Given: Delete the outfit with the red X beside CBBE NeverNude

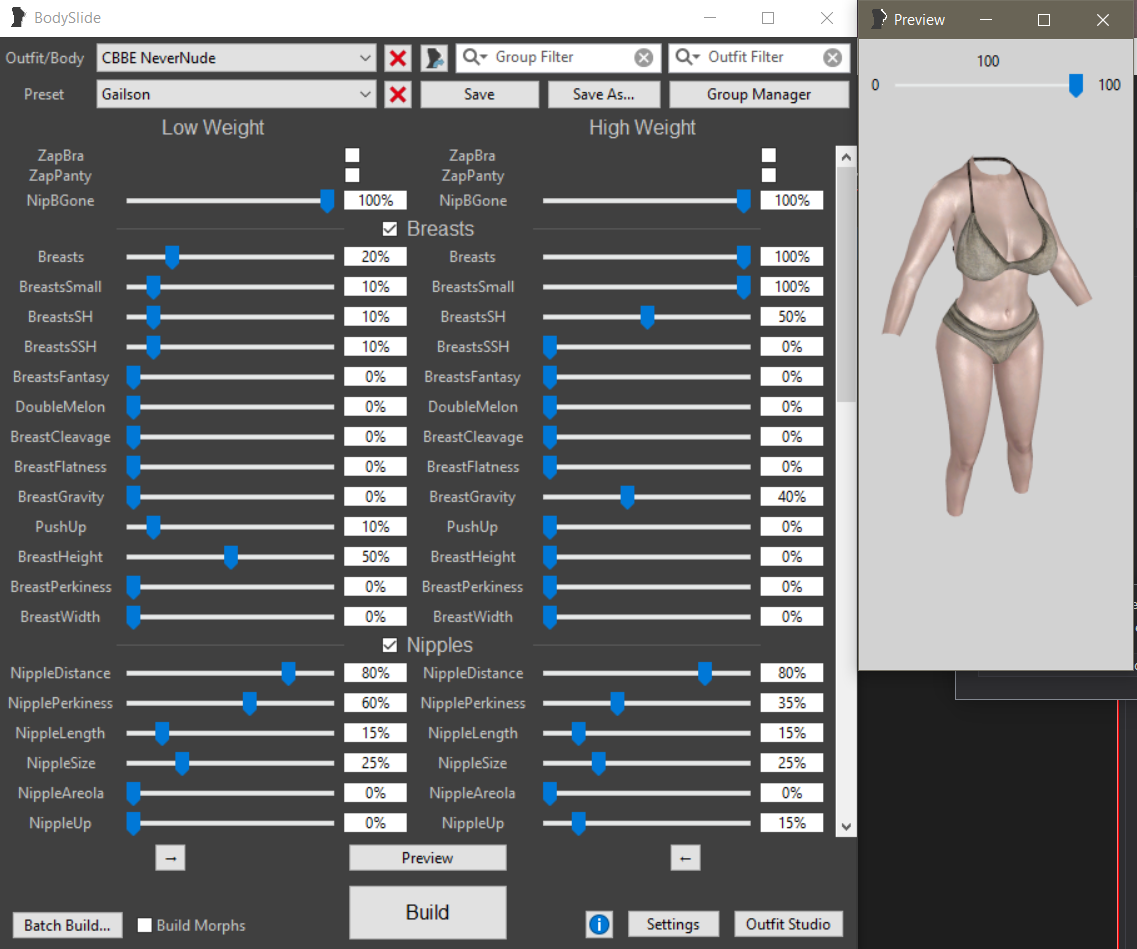Looking at the screenshot, I should 397,58.
